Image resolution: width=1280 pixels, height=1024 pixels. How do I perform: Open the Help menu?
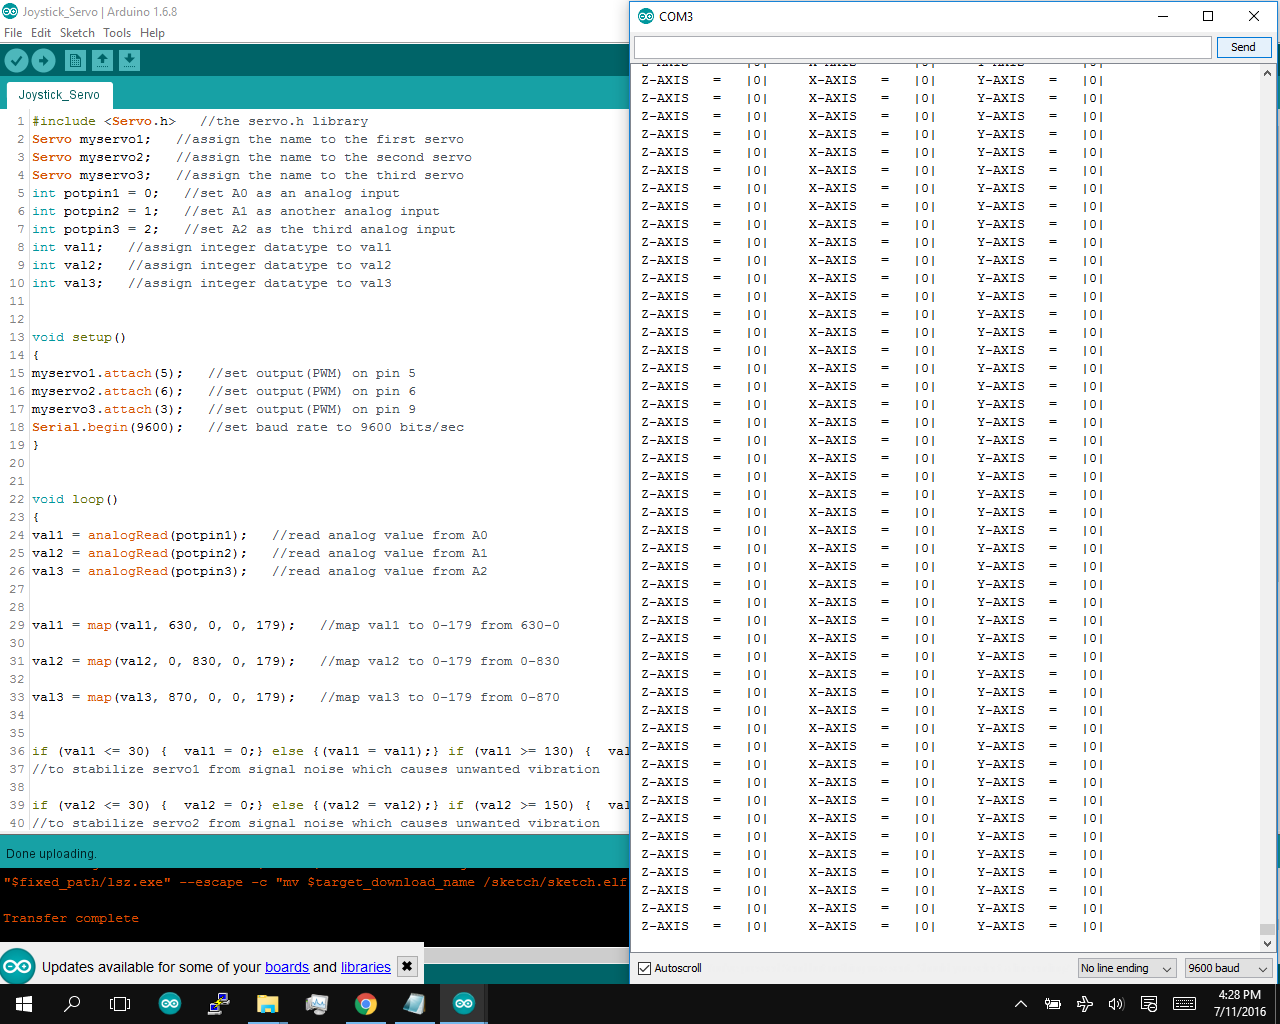click(152, 33)
